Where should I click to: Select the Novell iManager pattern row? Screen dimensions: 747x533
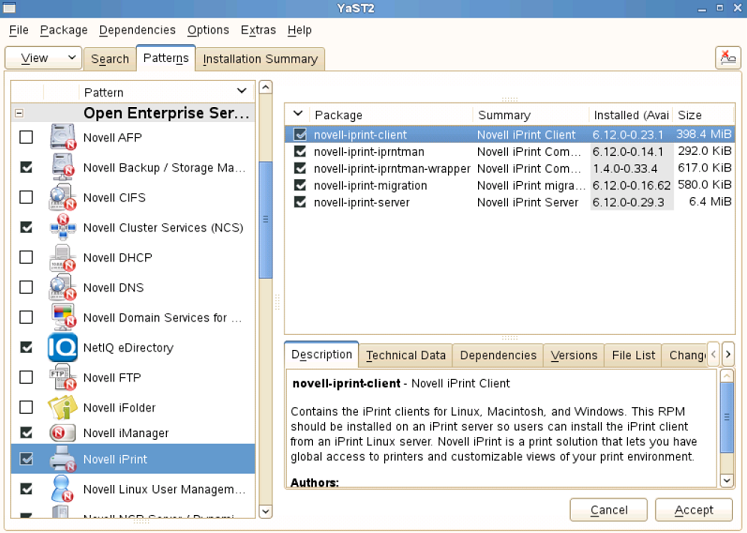(133, 432)
